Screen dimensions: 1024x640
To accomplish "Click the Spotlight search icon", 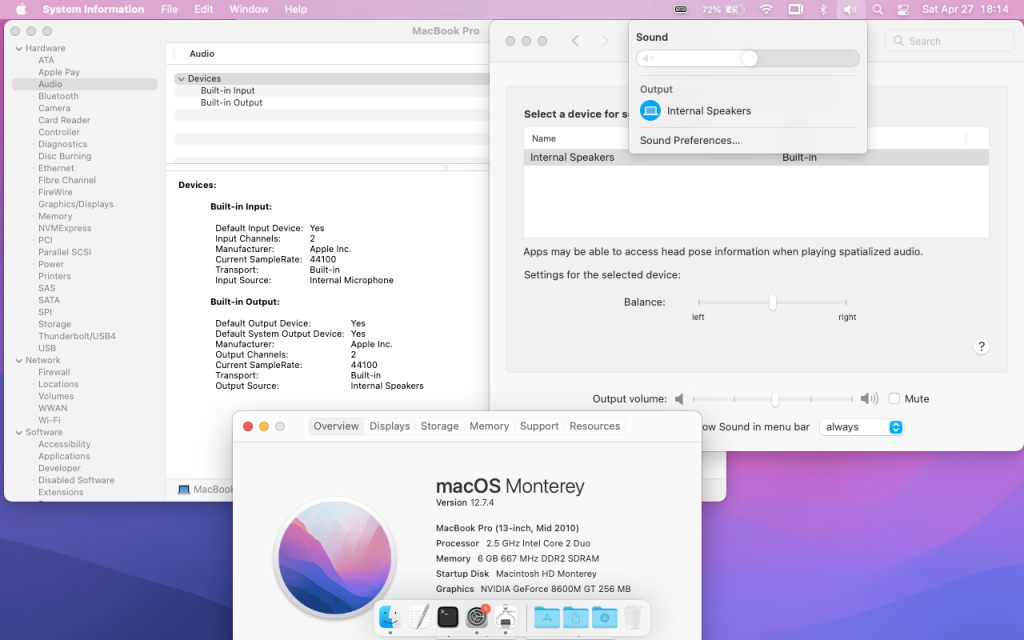I will click(x=877, y=9).
